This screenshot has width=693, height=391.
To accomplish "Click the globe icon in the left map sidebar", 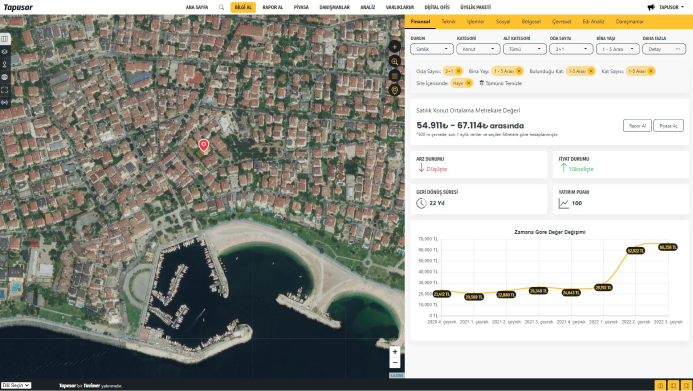I will point(4,77).
